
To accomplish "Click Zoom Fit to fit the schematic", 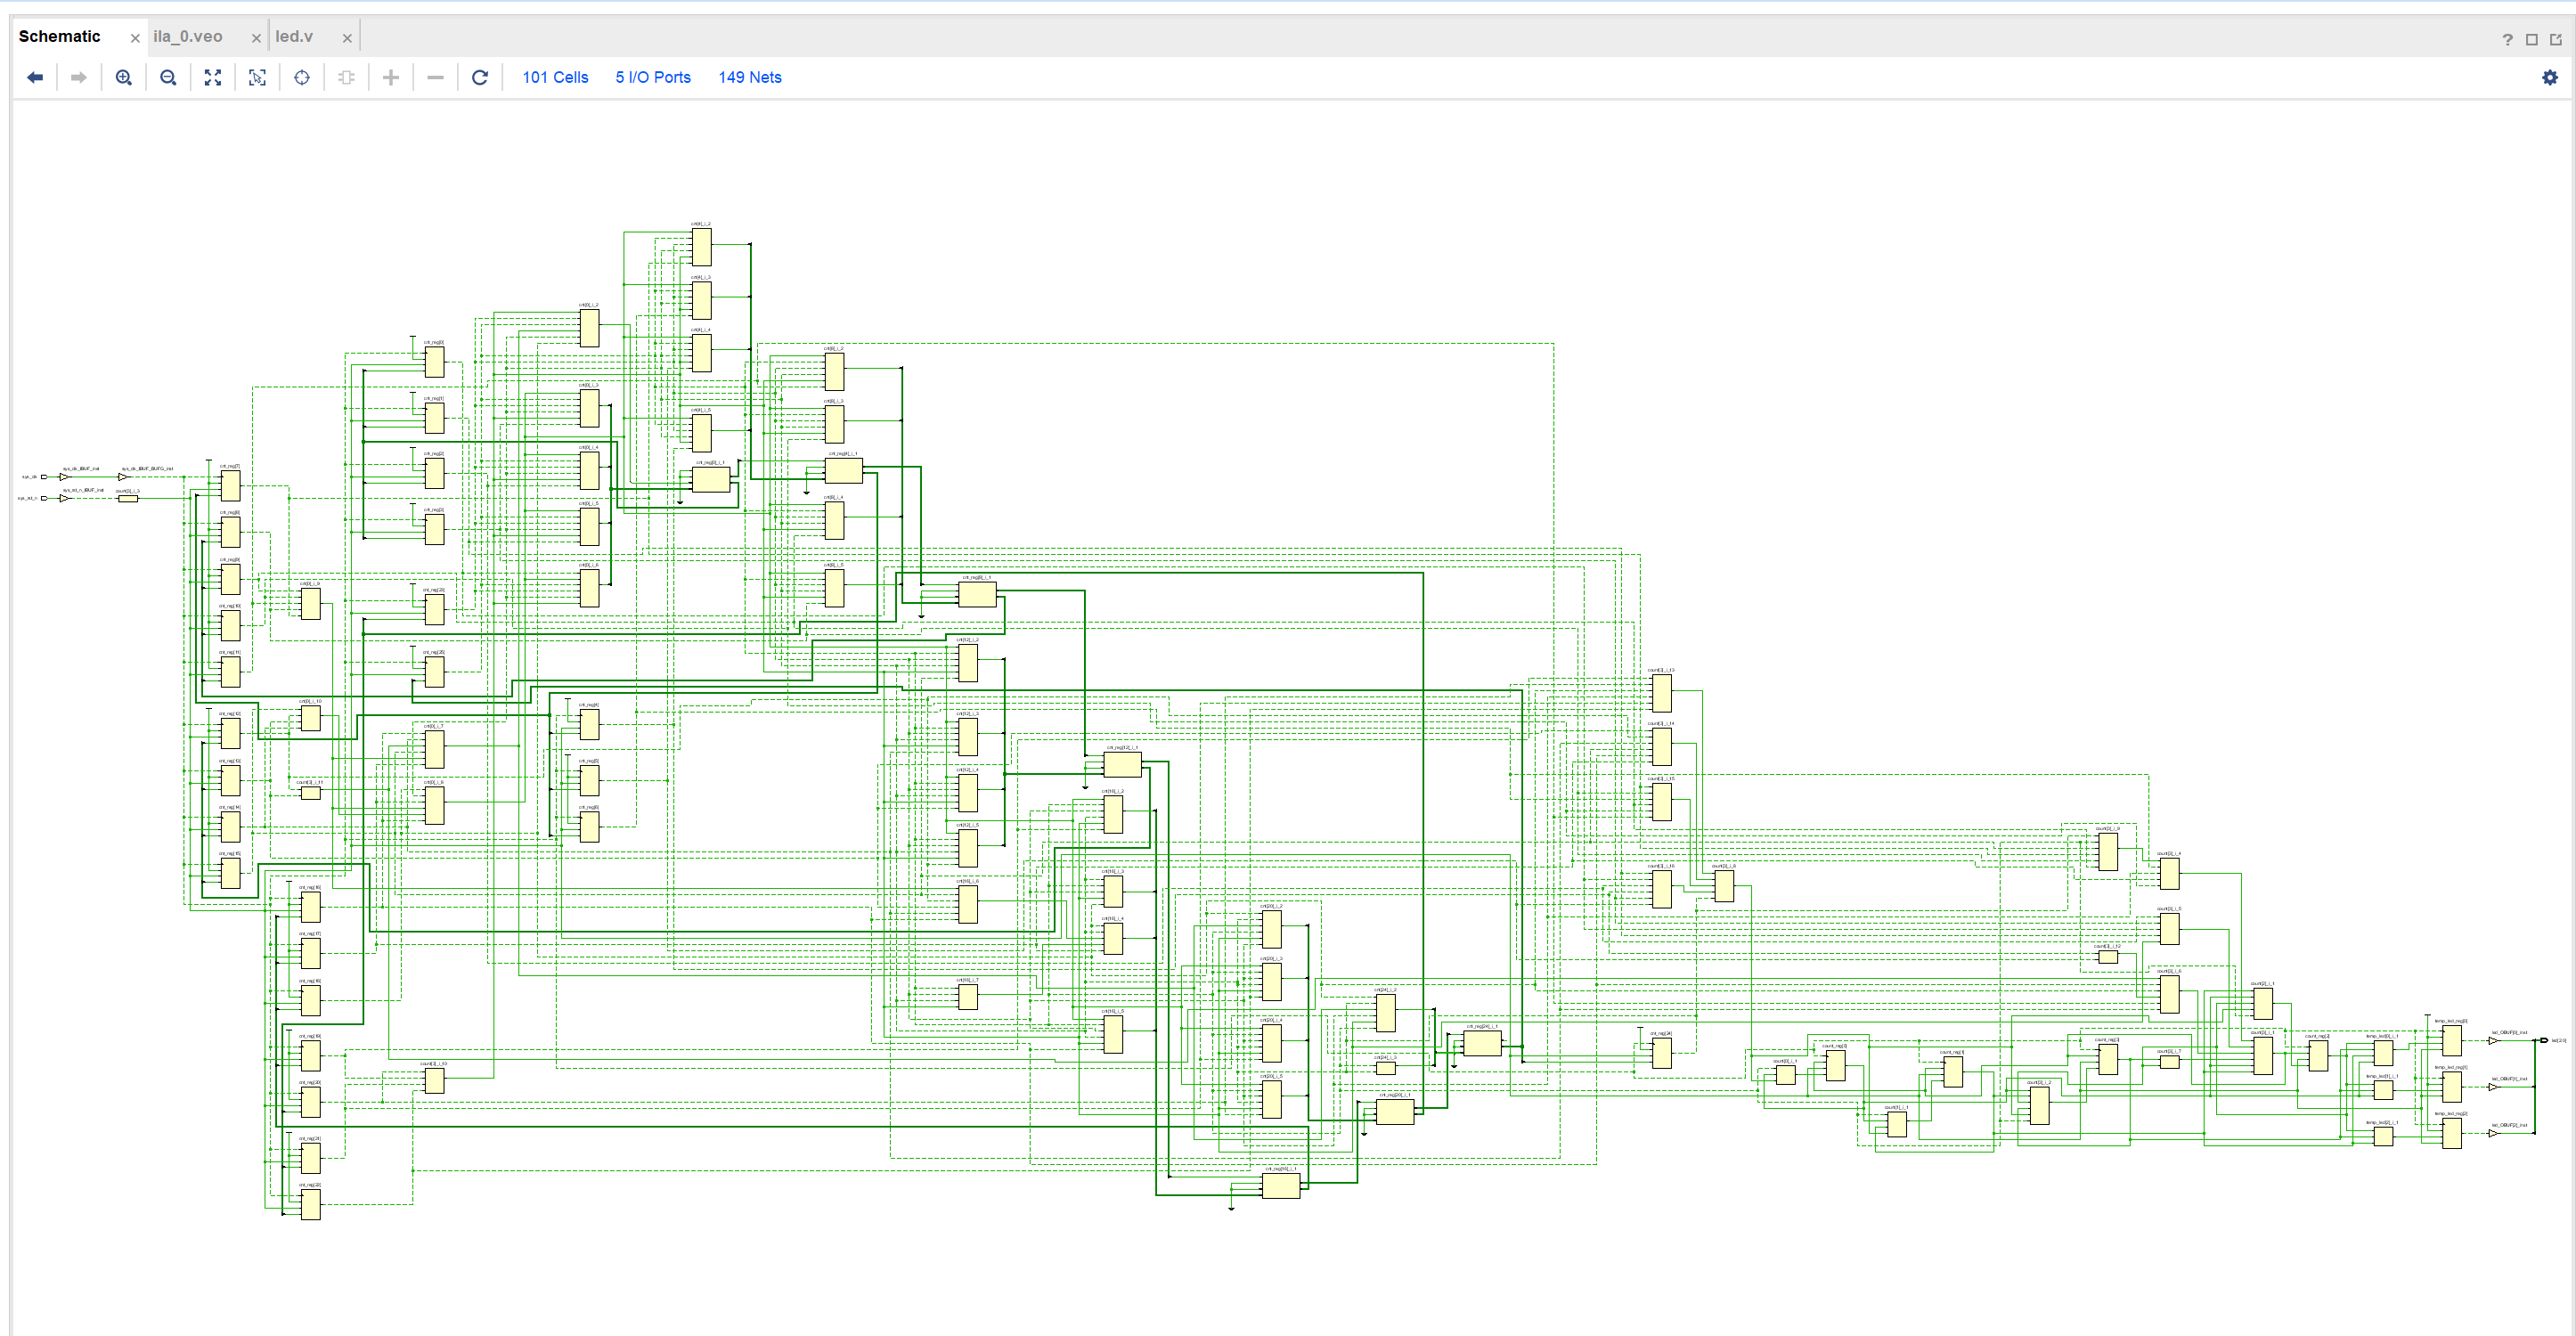I will click(212, 77).
